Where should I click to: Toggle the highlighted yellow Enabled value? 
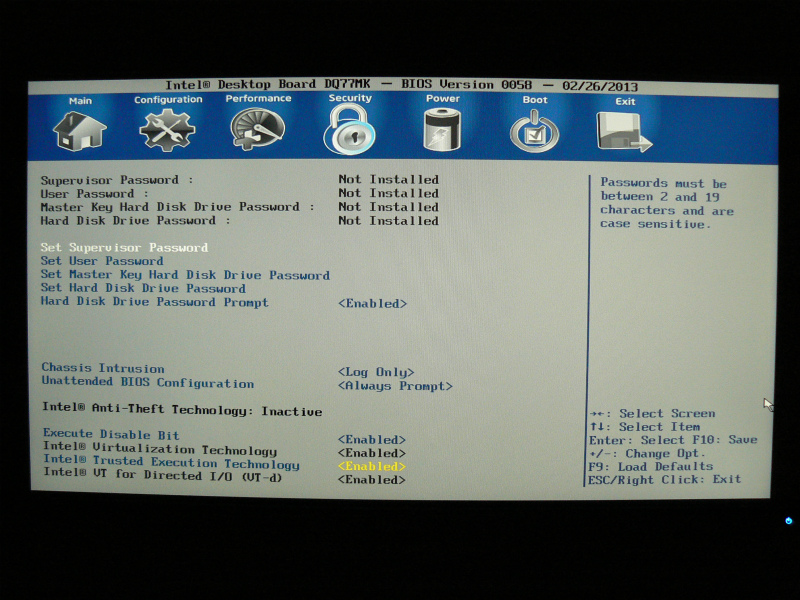[372, 466]
